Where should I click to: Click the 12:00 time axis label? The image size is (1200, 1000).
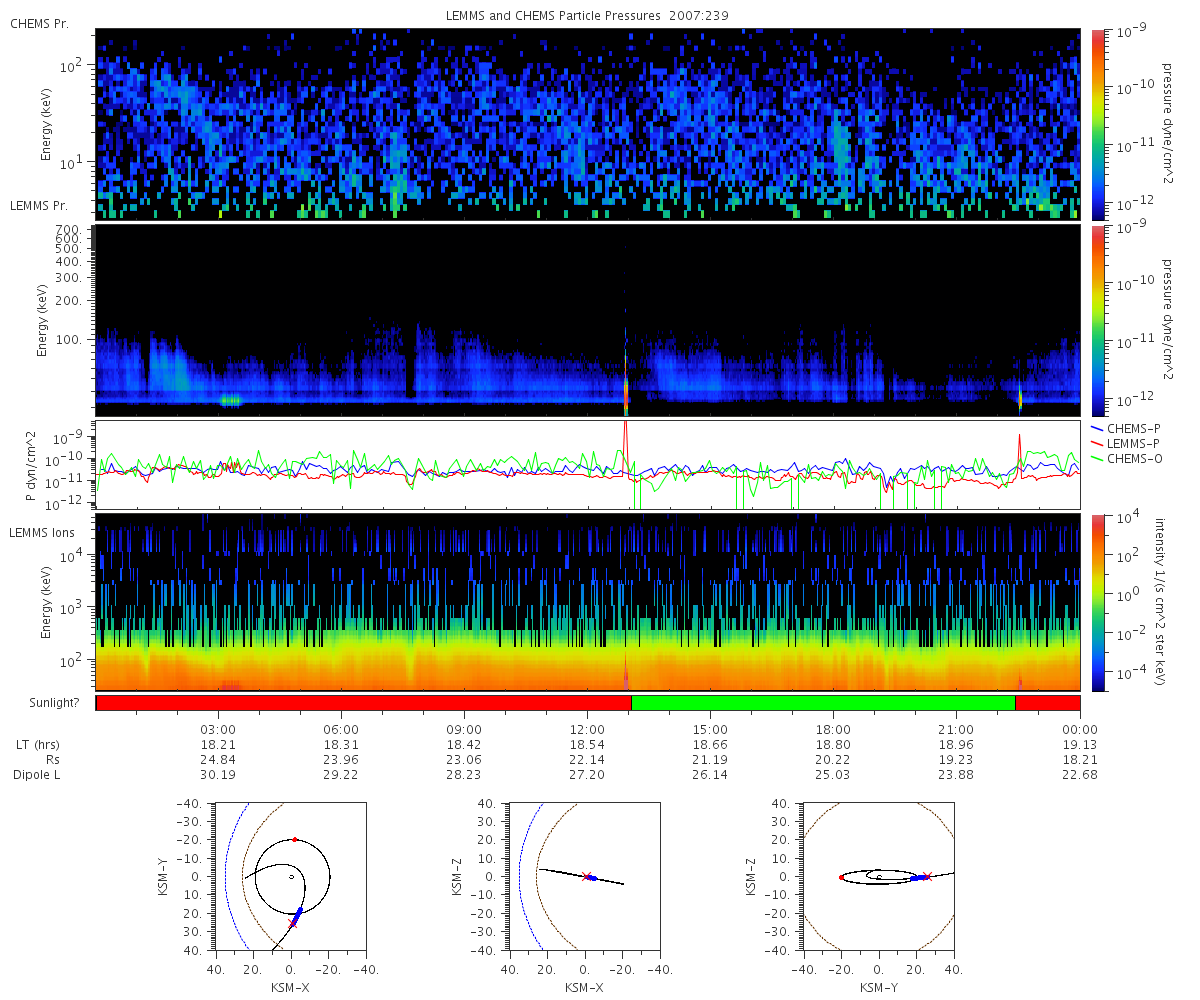[587, 728]
